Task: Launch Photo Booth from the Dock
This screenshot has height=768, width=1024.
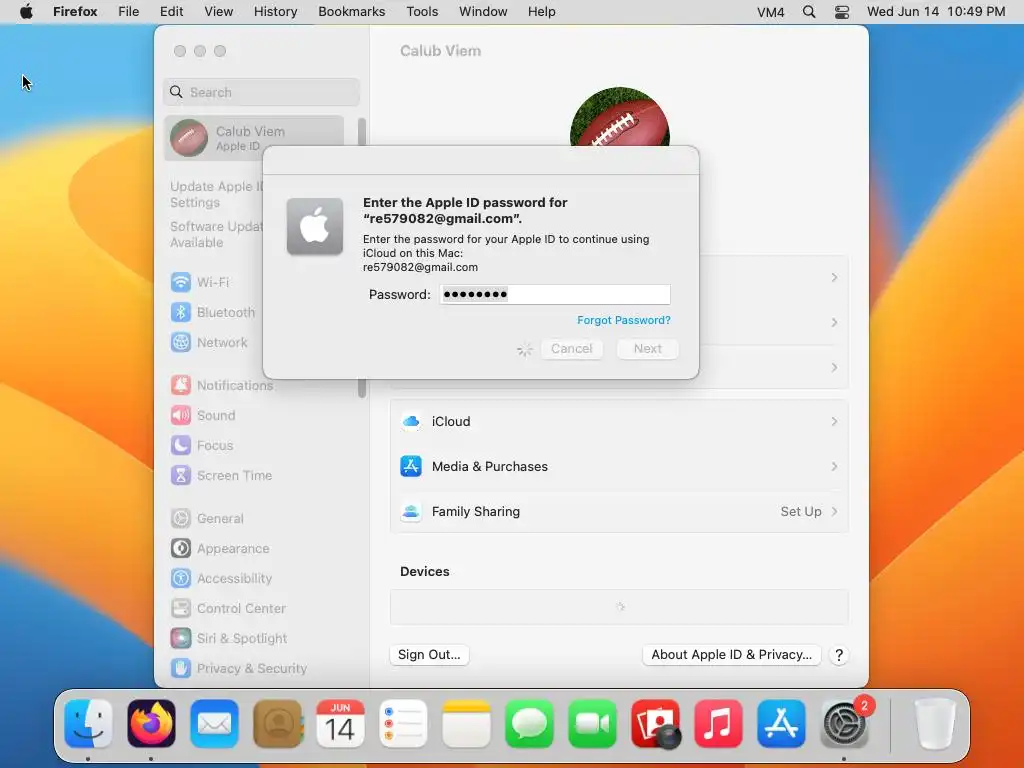Action: [x=655, y=724]
